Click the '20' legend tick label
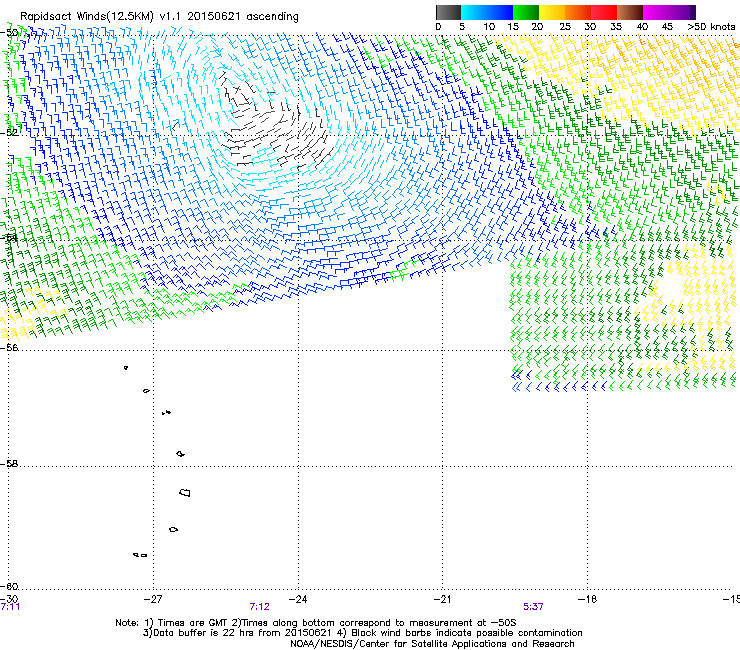This screenshot has height=650, width=740. pos(537,27)
